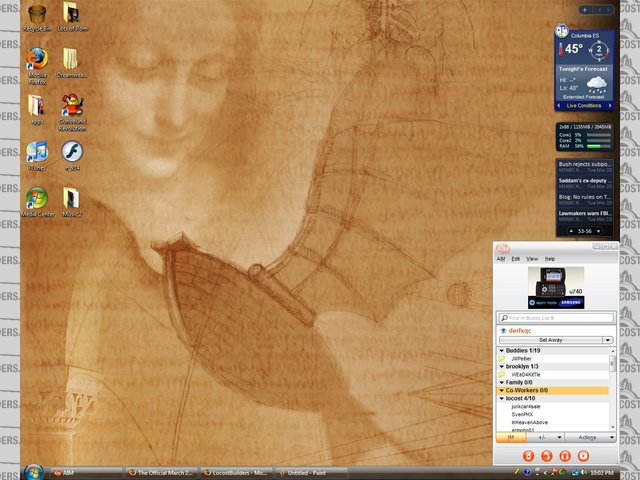Collapse the brooklyn buddy group
This screenshot has height=480, width=640.
[x=502, y=367]
